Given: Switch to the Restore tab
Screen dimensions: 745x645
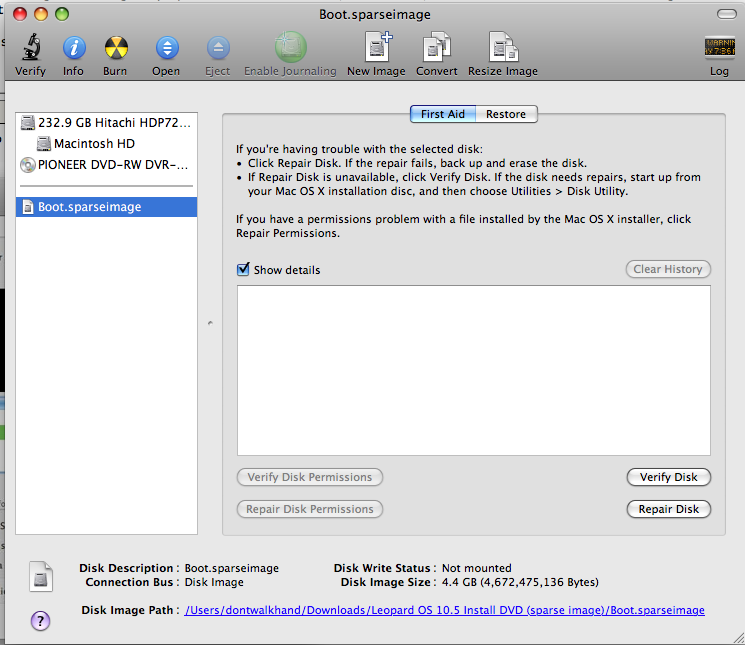Looking at the screenshot, I should tap(506, 114).
